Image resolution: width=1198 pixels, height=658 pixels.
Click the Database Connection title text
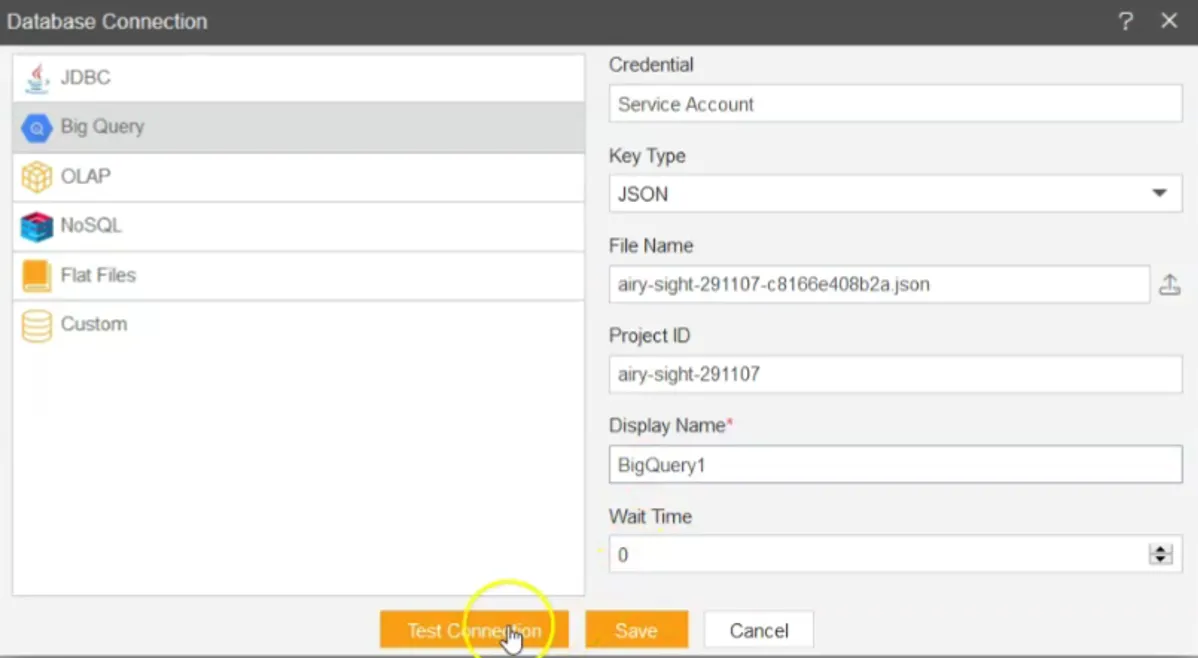coord(107,21)
